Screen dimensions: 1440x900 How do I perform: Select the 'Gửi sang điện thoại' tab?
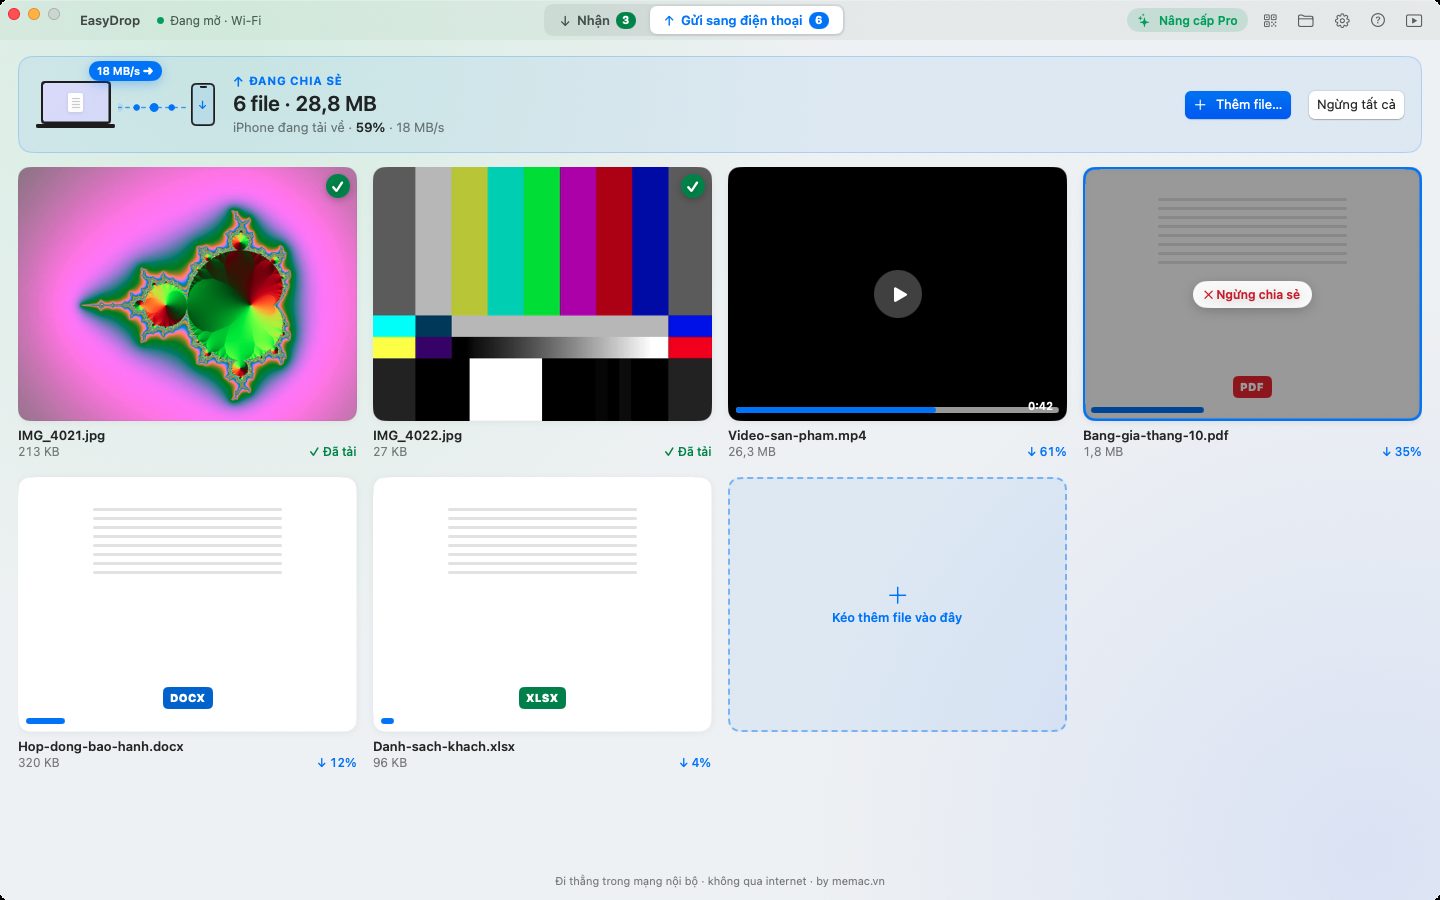[x=746, y=20]
